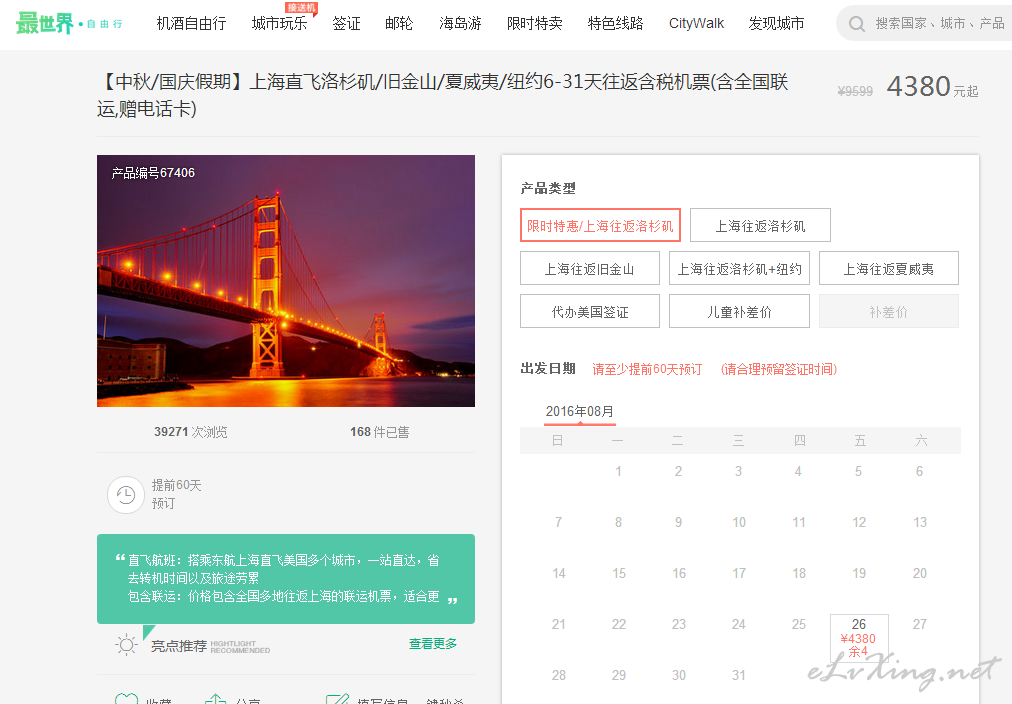This screenshot has height=704, width=1012.
Task: Select the 上海往返旧金山 option
Action: [x=590, y=268]
